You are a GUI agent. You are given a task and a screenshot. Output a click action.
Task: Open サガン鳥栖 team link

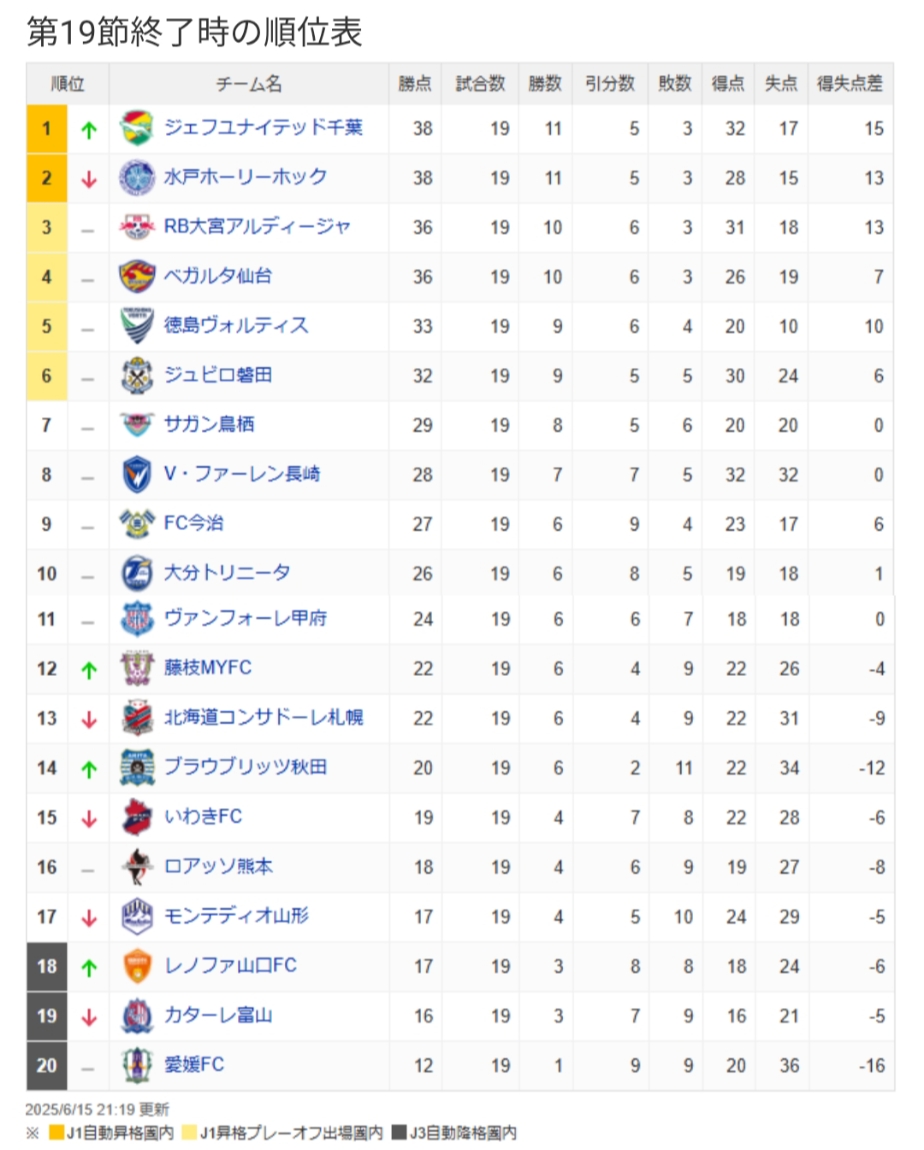click(x=209, y=424)
